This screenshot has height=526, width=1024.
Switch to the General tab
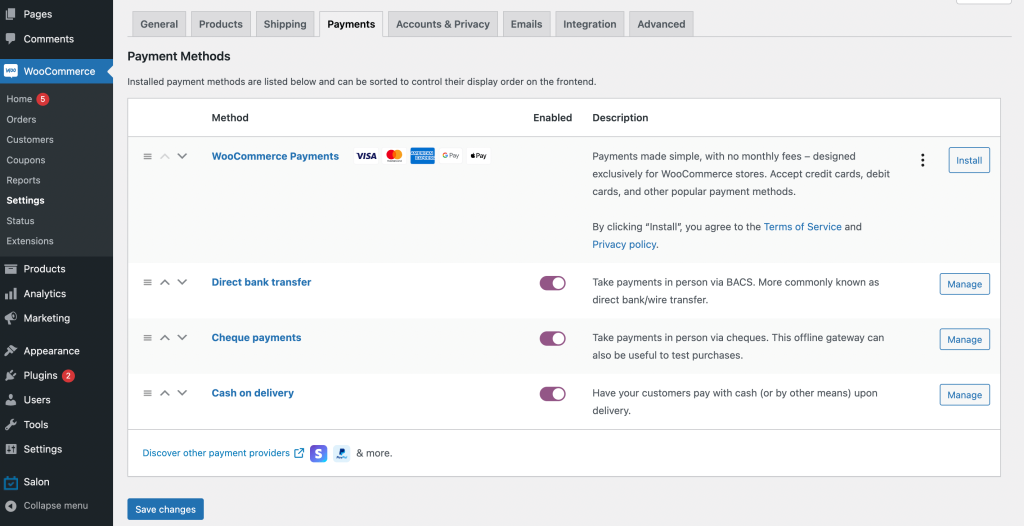pos(159,24)
